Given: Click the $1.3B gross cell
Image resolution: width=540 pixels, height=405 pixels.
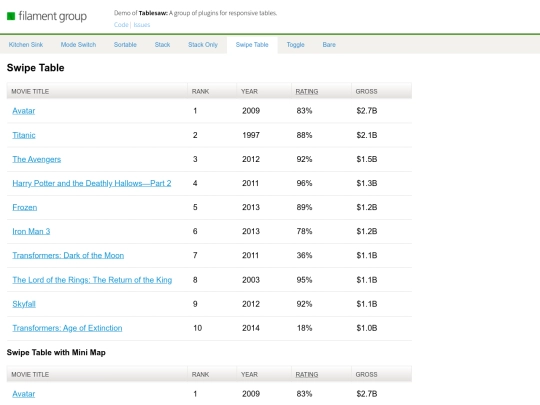Looking at the screenshot, I should coord(367,183).
